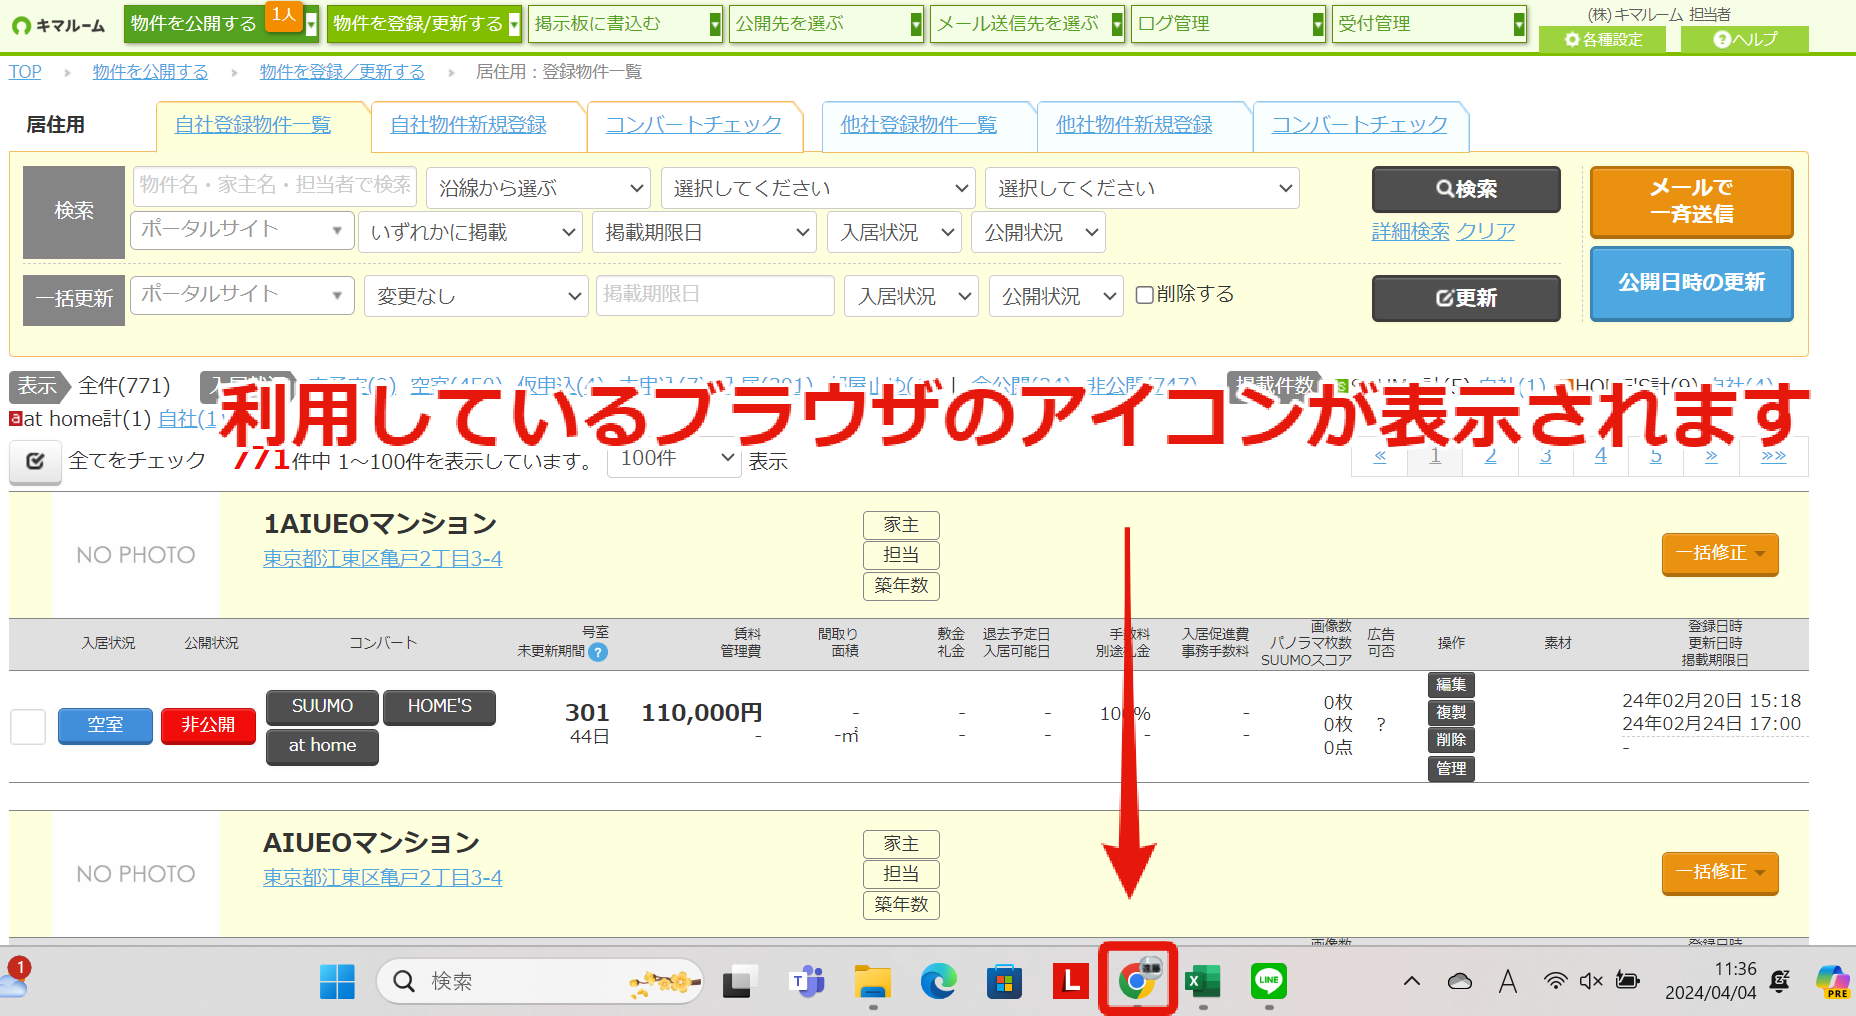Screen dimensions: 1856x1016
Task: Open the search 入居状況 dropdown
Action: coord(894,232)
